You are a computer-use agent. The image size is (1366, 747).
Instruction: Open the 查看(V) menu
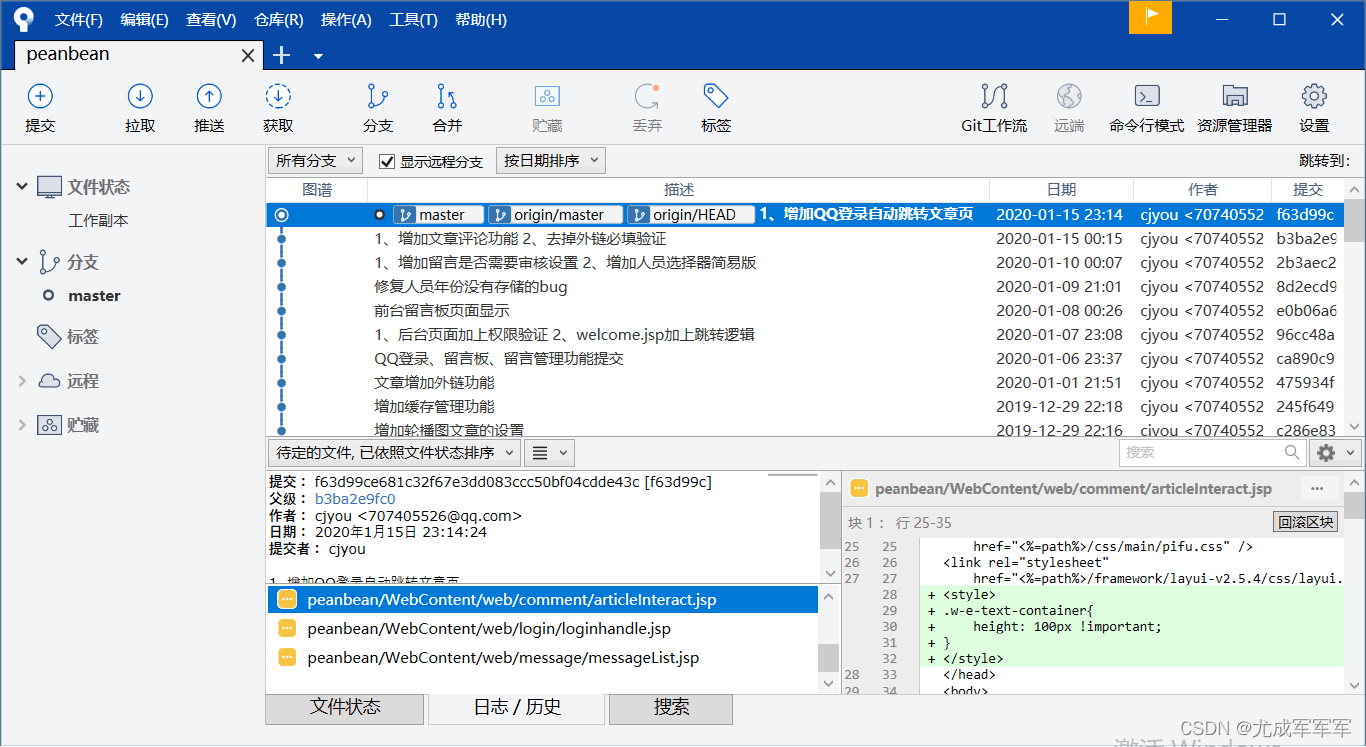click(x=211, y=20)
